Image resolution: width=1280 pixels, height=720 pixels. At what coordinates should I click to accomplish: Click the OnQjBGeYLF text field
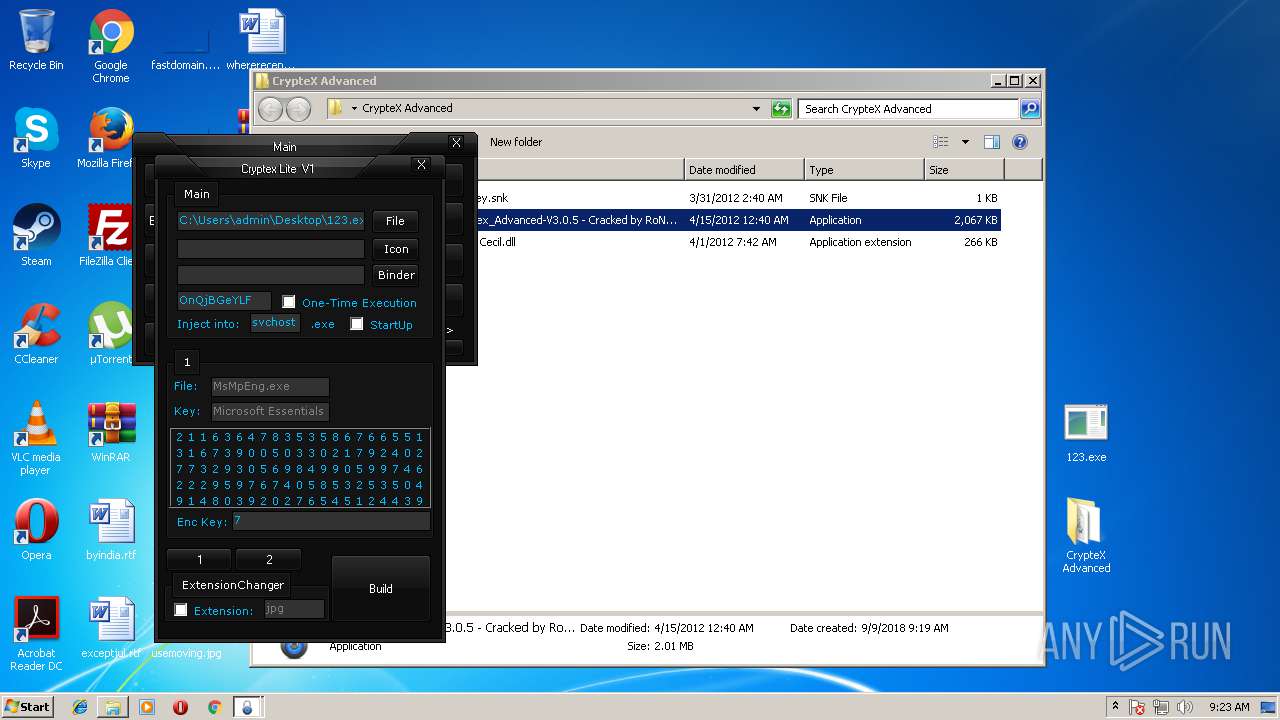(x=224, y=300)
